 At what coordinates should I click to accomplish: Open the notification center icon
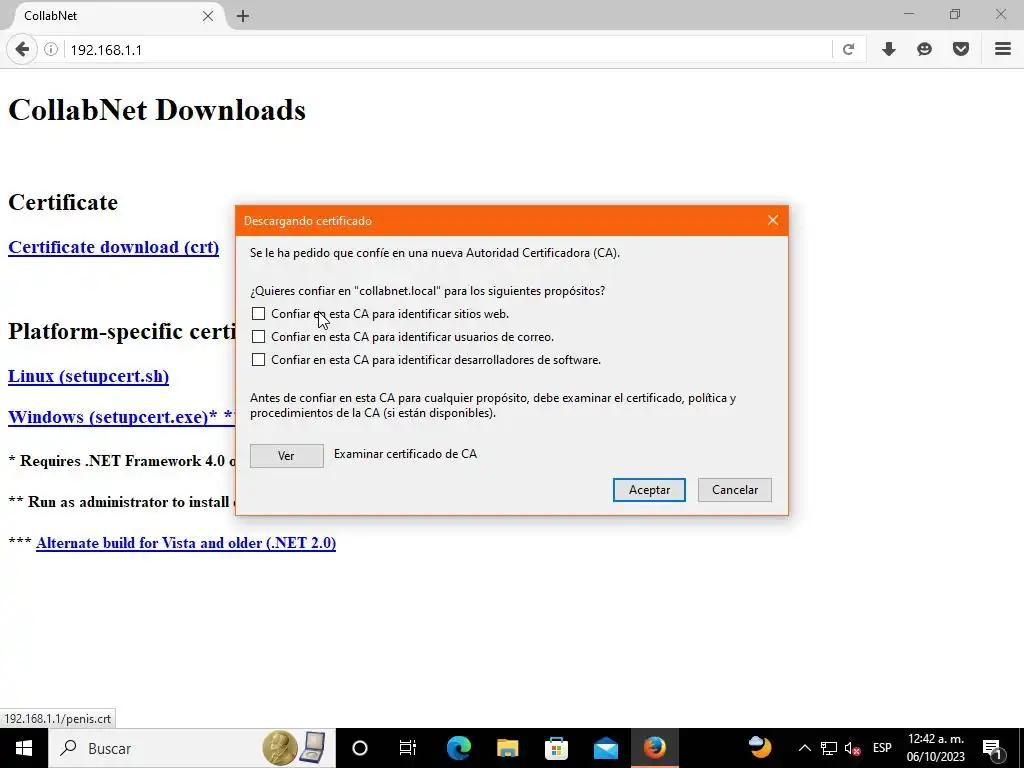(x=993, y=748)
